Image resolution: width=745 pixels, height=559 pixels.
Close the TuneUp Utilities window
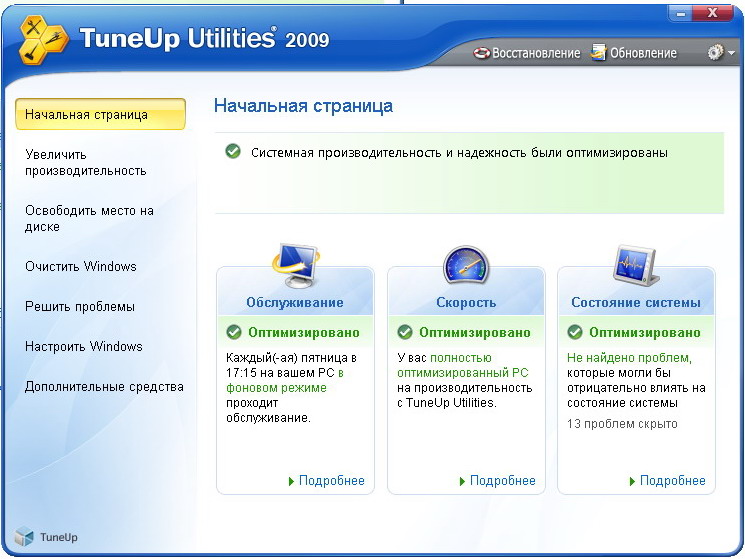(x=713, y=13)
